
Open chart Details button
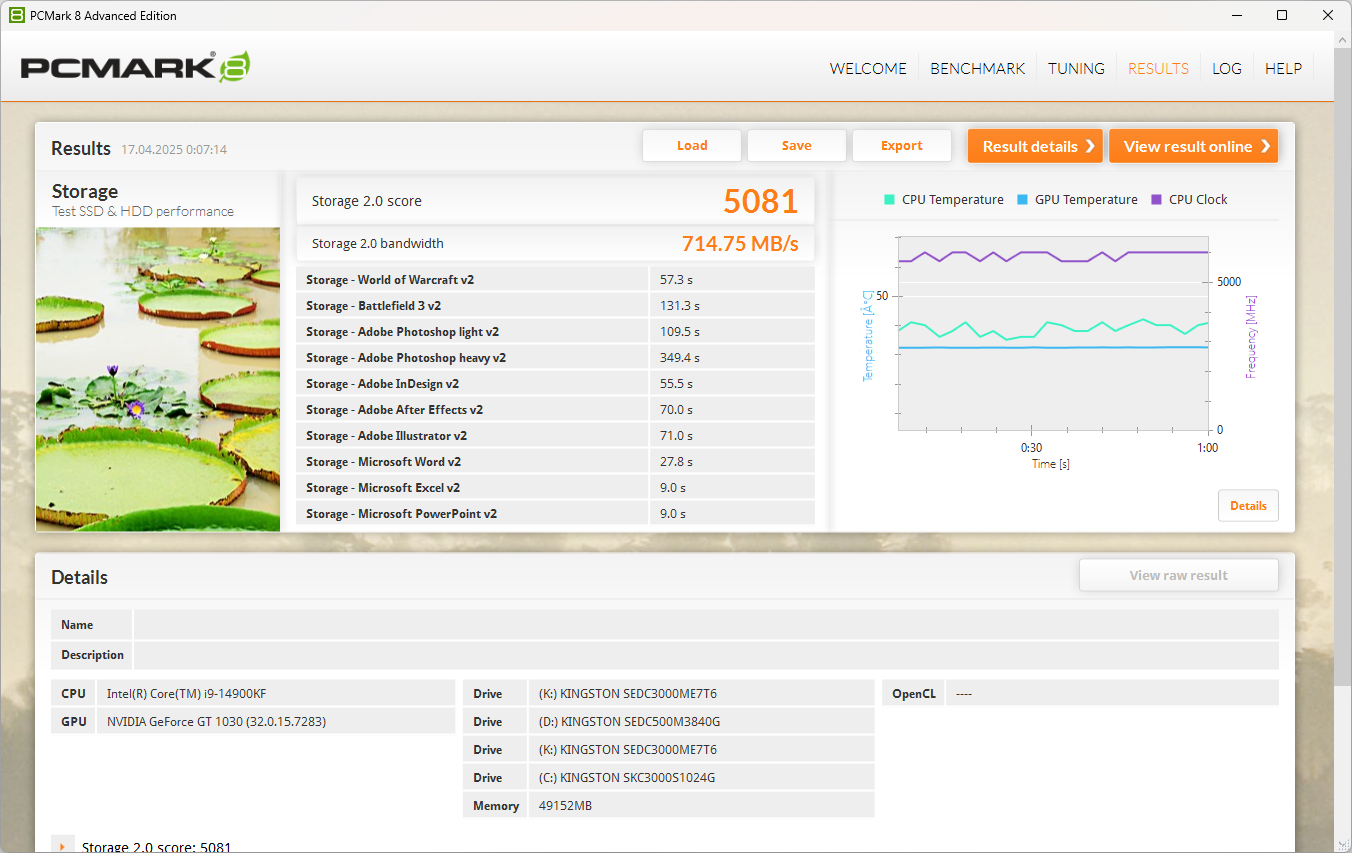1248,506
